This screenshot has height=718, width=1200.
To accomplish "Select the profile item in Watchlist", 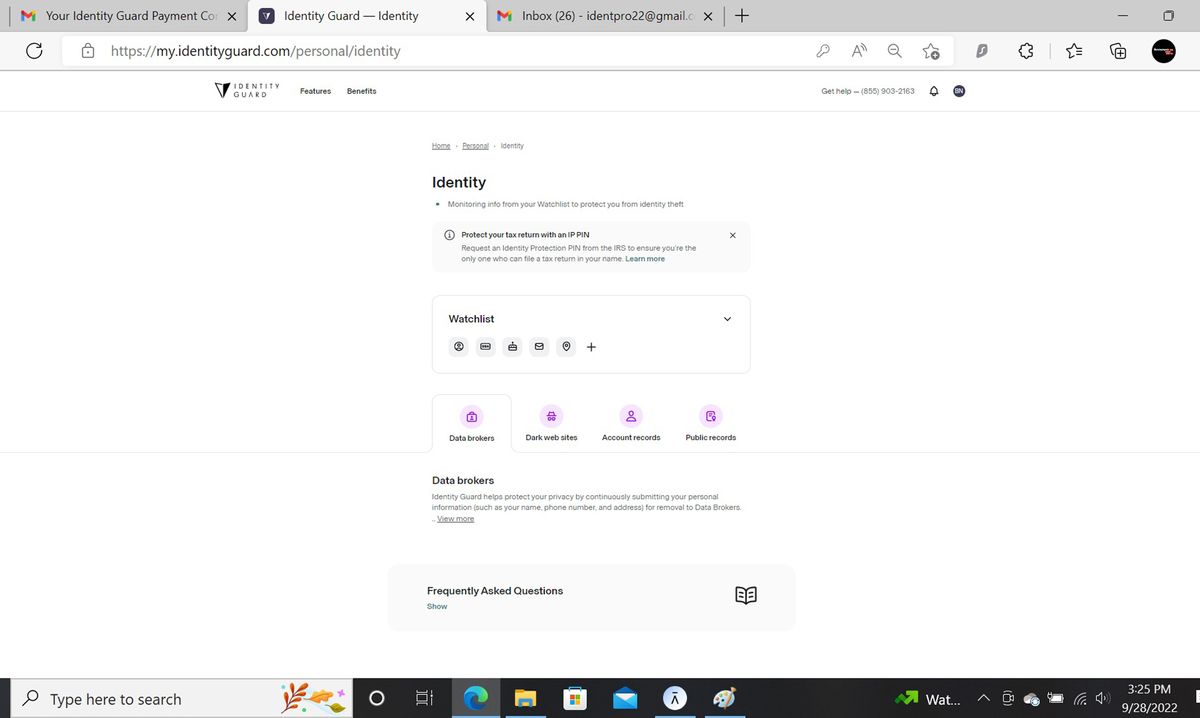I will coord(458,346).
